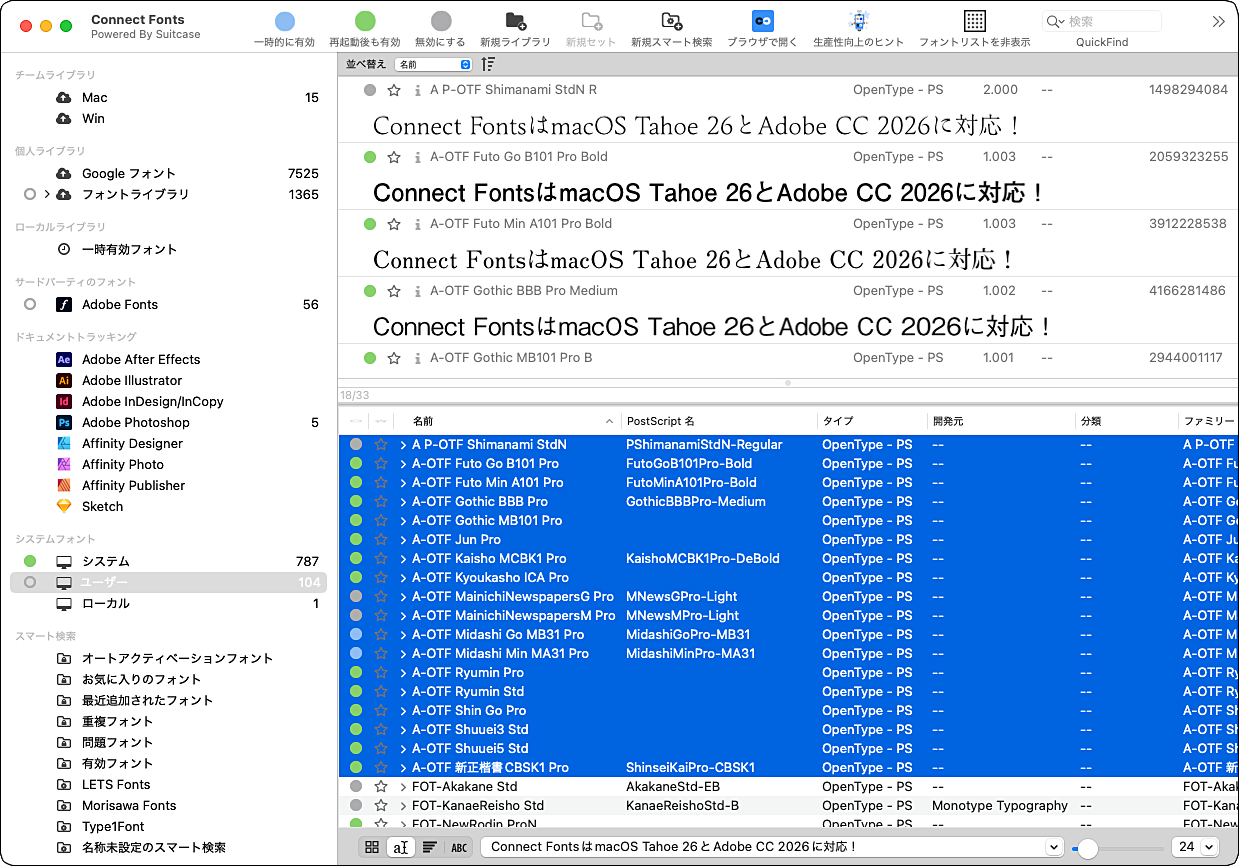Viewport: 1239px width, 866px height.
Task: Expand A-OTF Shin Go Pro family
Action: pyautogui.click(x=403, y=710)
